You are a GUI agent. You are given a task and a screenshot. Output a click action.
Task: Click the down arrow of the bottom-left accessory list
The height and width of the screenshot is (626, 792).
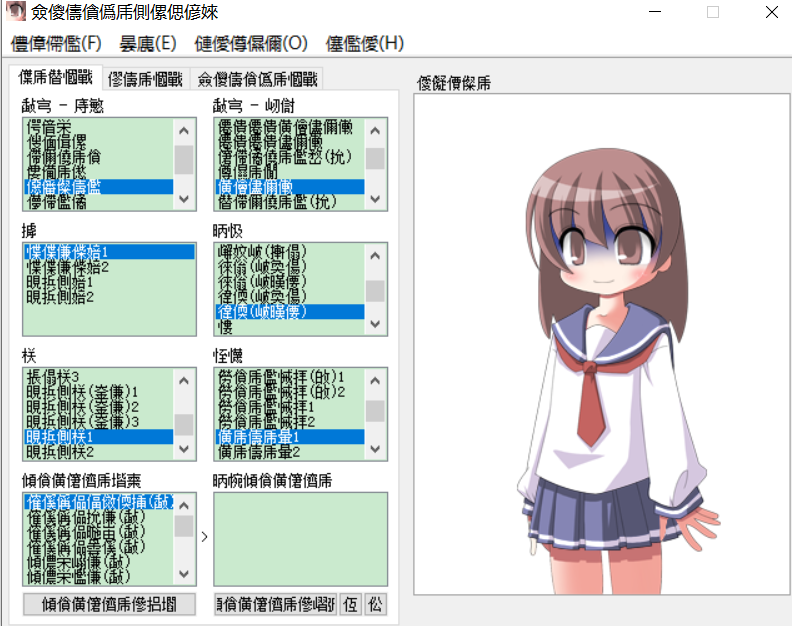[x=184, y=574]
